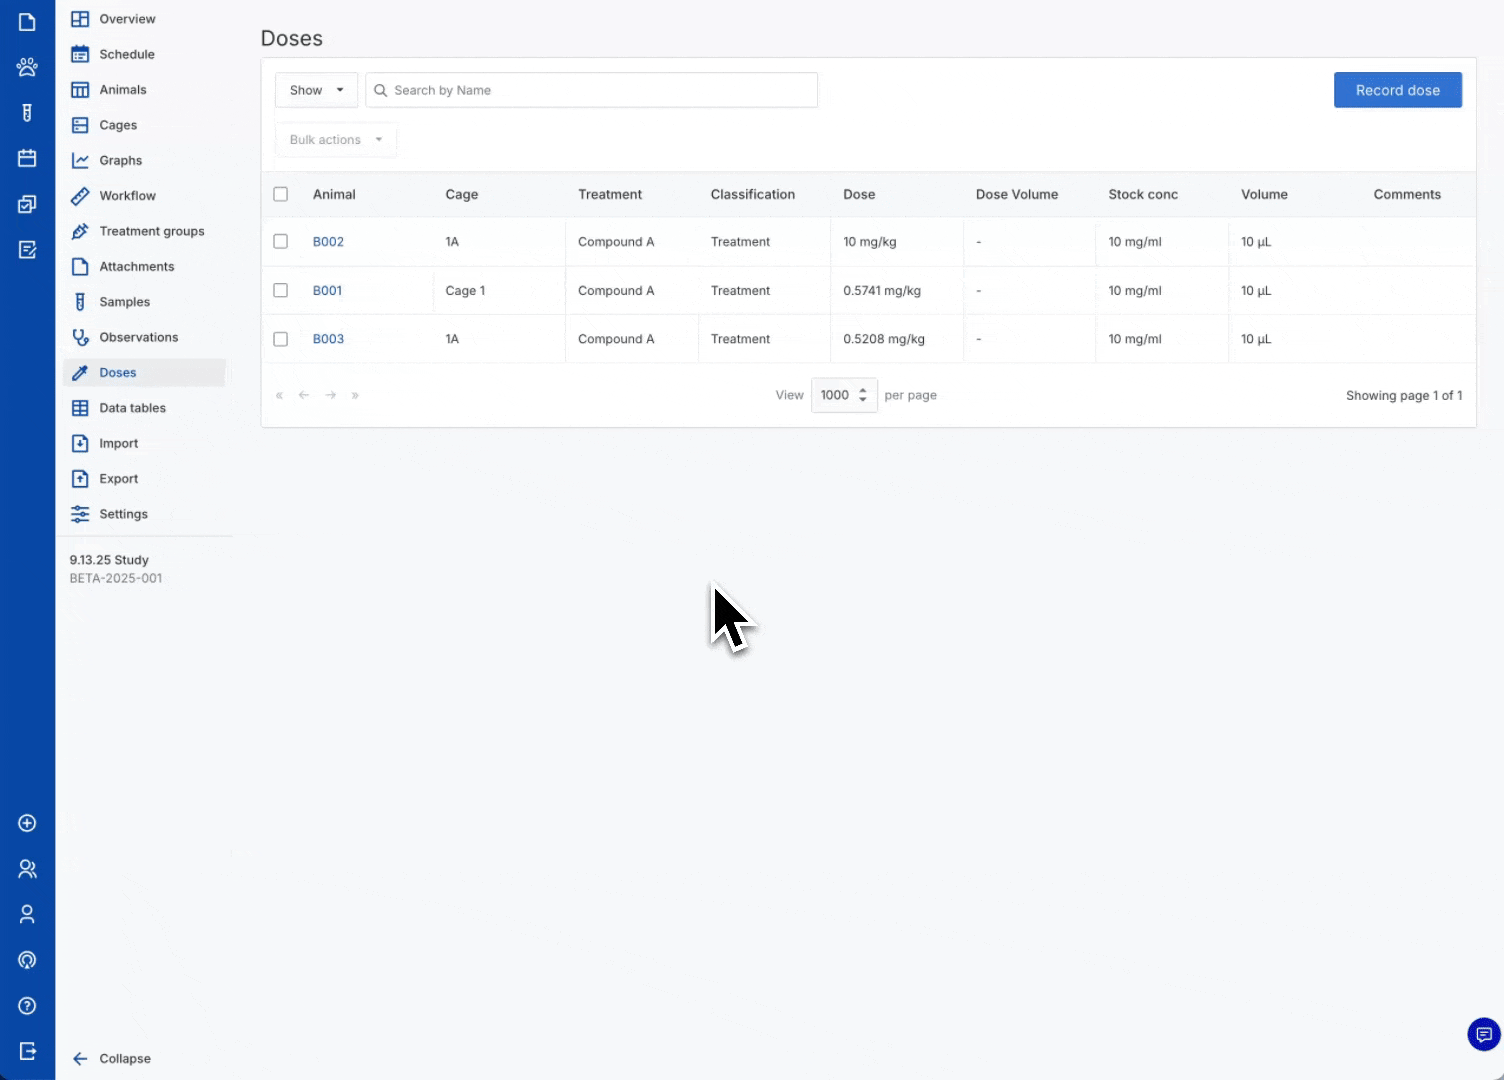Viewport: 1504px width, 1080px height.
Task: Select the checkbox for animal B003 row
Action: click(x=281, y=339)
